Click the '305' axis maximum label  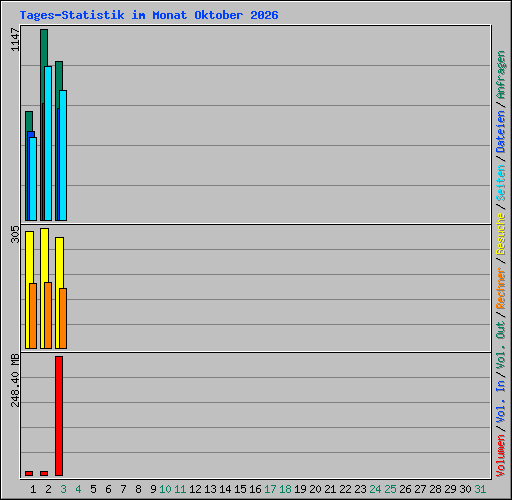point(15,234)
